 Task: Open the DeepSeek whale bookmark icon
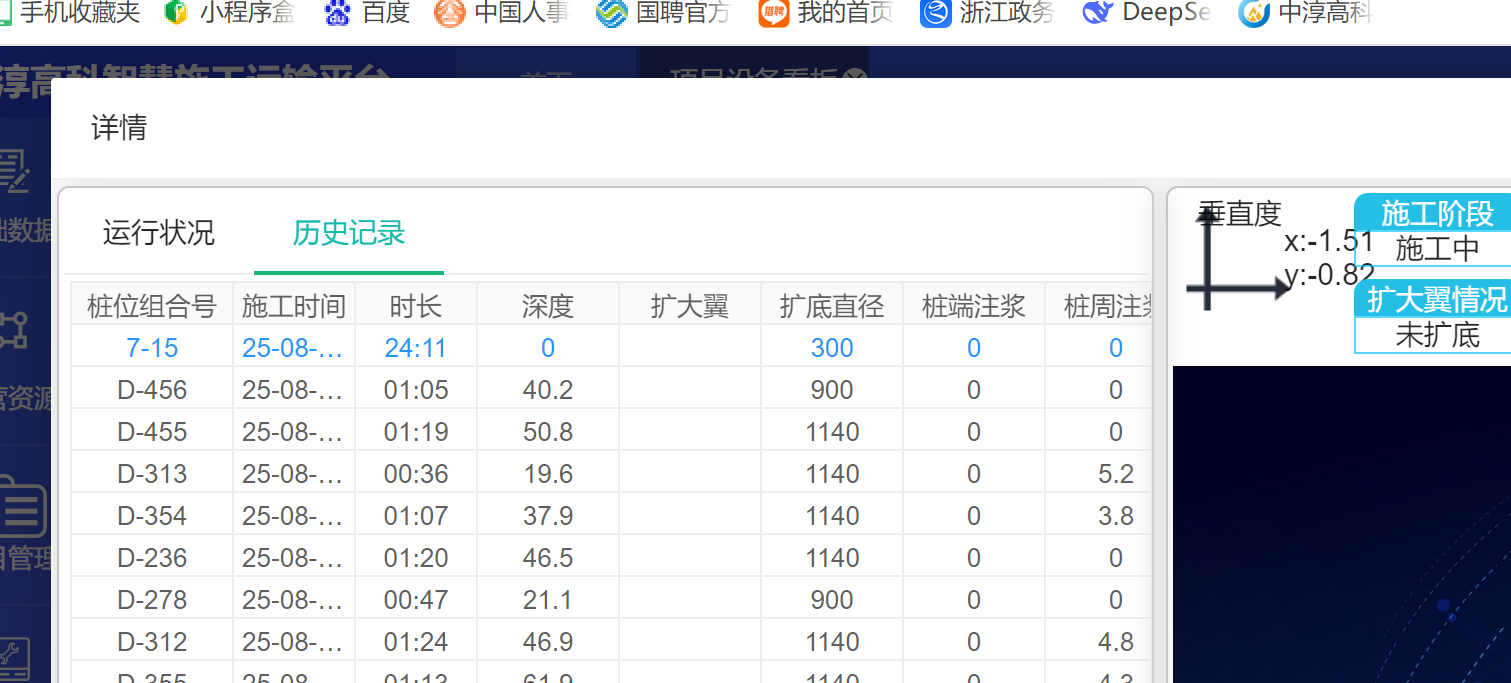[1098, 13]
